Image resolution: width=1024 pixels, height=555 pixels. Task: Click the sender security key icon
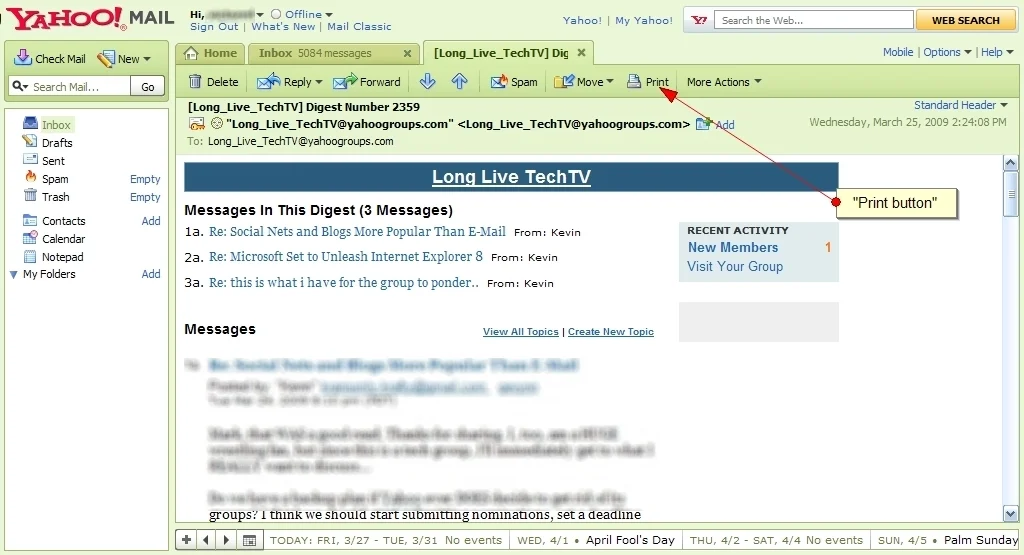click(197, 123)
